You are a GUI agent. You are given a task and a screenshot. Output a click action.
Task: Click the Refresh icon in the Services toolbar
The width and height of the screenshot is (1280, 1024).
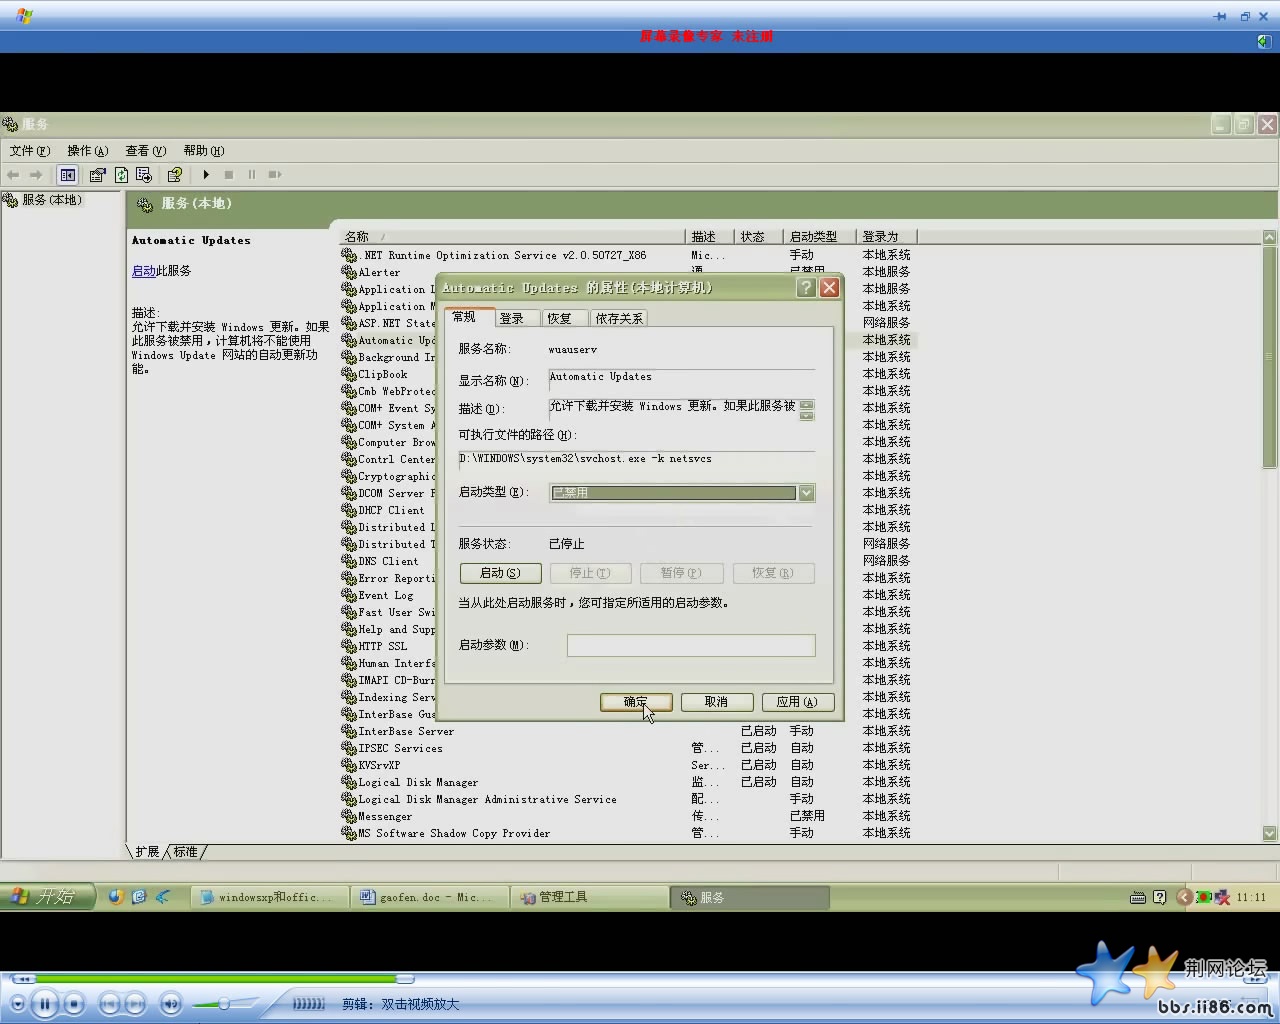(120, 174)
